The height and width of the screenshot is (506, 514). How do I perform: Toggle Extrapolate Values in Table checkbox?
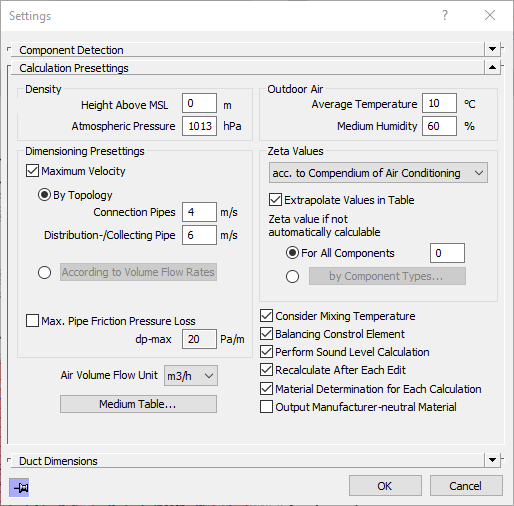275,200
